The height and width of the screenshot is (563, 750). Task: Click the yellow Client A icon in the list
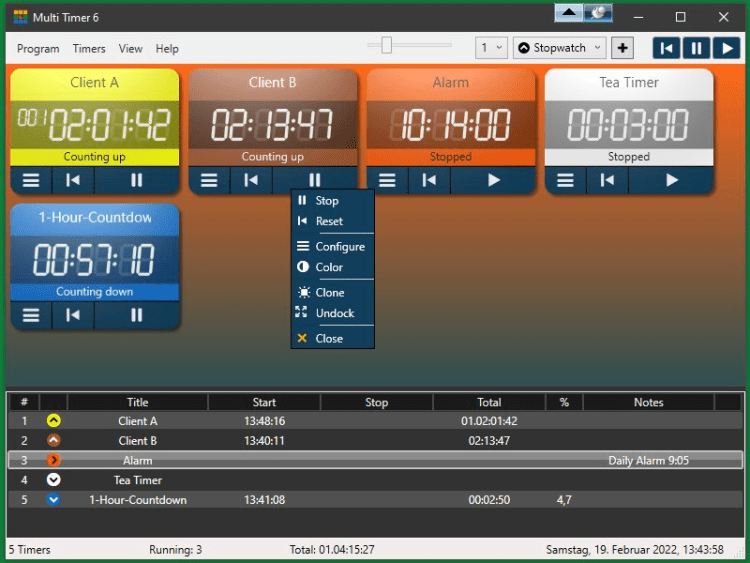[54, 421]
